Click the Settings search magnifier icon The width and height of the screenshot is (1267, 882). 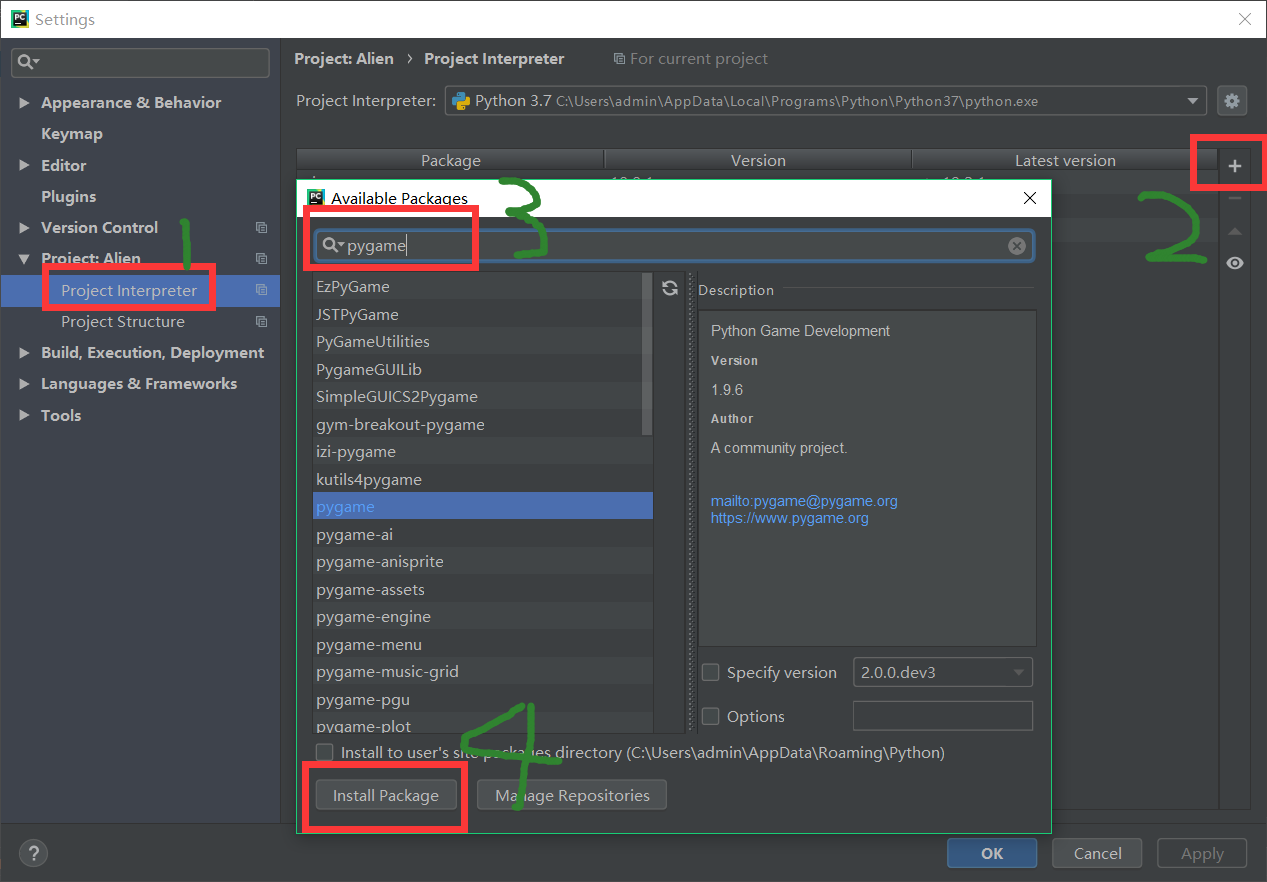point(28,62)
